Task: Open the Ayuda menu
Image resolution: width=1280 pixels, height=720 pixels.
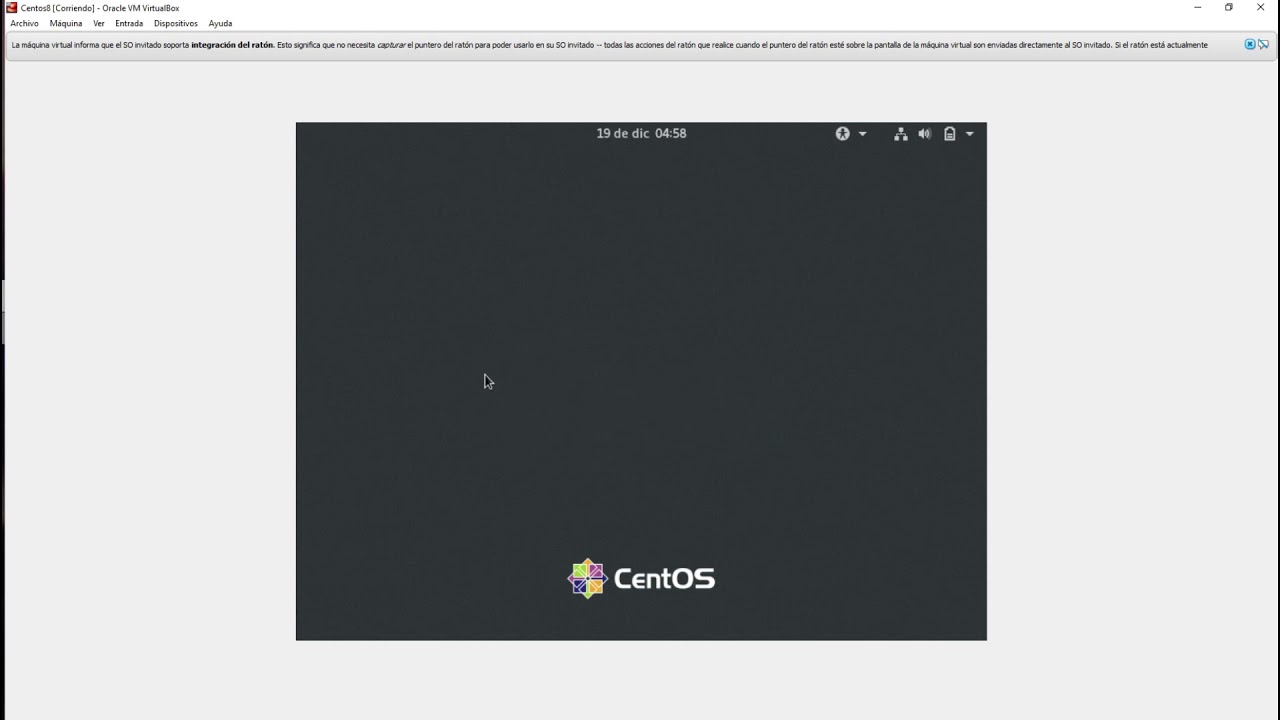Action: [220, 23]
